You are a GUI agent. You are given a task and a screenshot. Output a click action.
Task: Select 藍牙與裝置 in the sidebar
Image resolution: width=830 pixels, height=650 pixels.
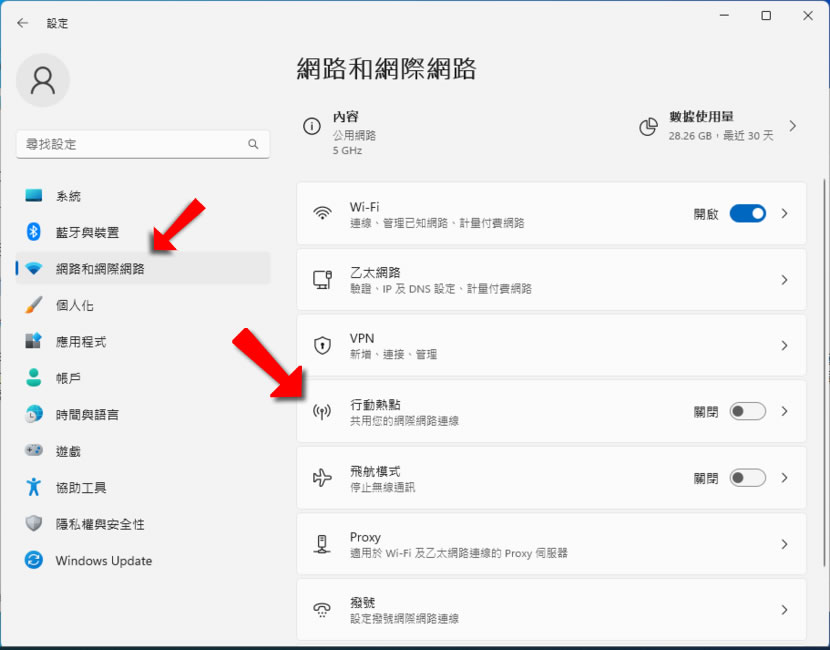click(143, 232)
